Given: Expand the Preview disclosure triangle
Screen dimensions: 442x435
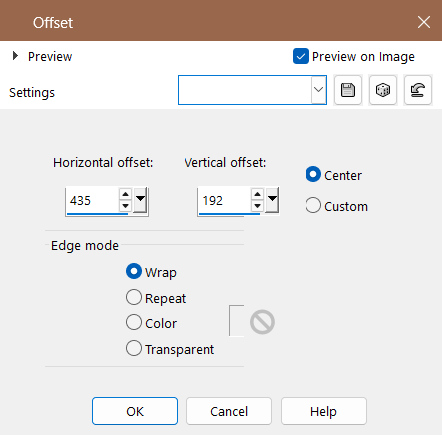Looking at the screenshot, I should coord(15,56).
